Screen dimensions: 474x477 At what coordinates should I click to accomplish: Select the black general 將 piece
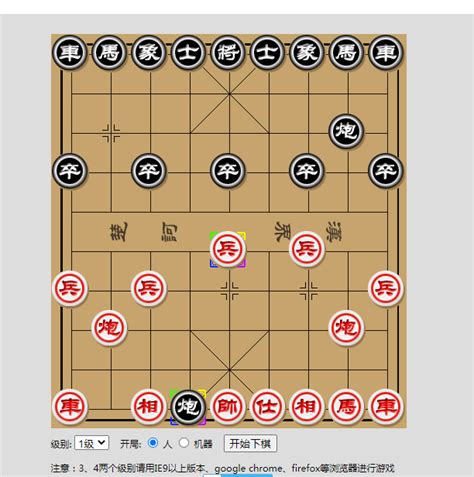click(x=228, y=52)
